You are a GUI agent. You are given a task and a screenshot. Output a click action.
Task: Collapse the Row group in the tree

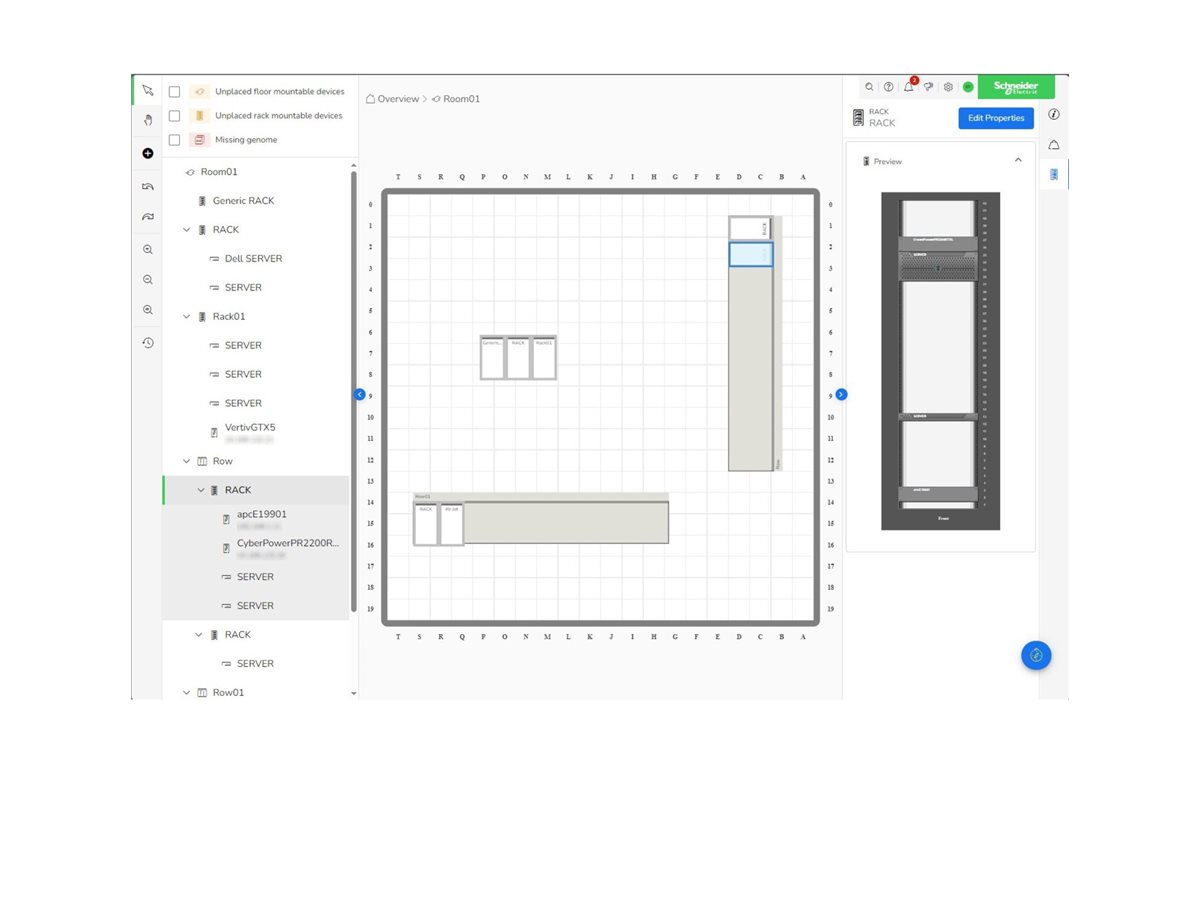click(186, 461)
